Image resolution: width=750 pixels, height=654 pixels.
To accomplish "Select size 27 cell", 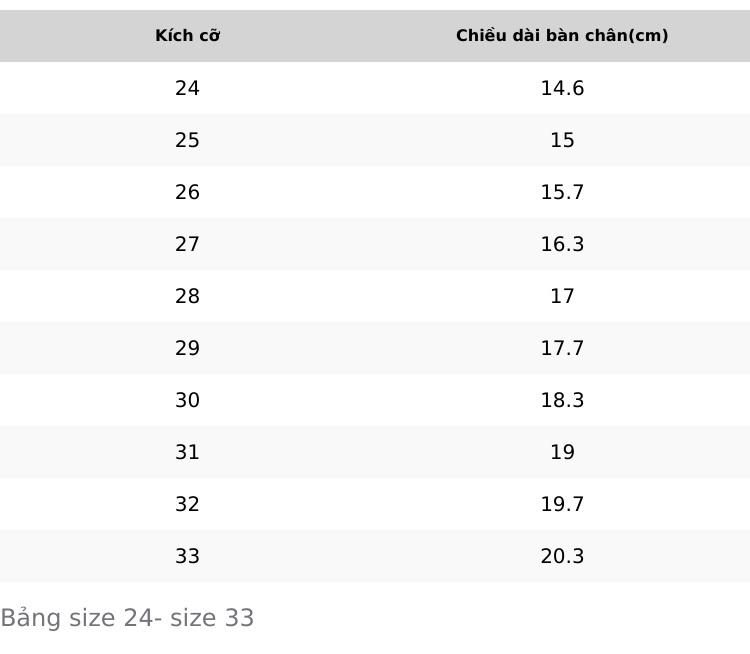I will click(187, 244).
